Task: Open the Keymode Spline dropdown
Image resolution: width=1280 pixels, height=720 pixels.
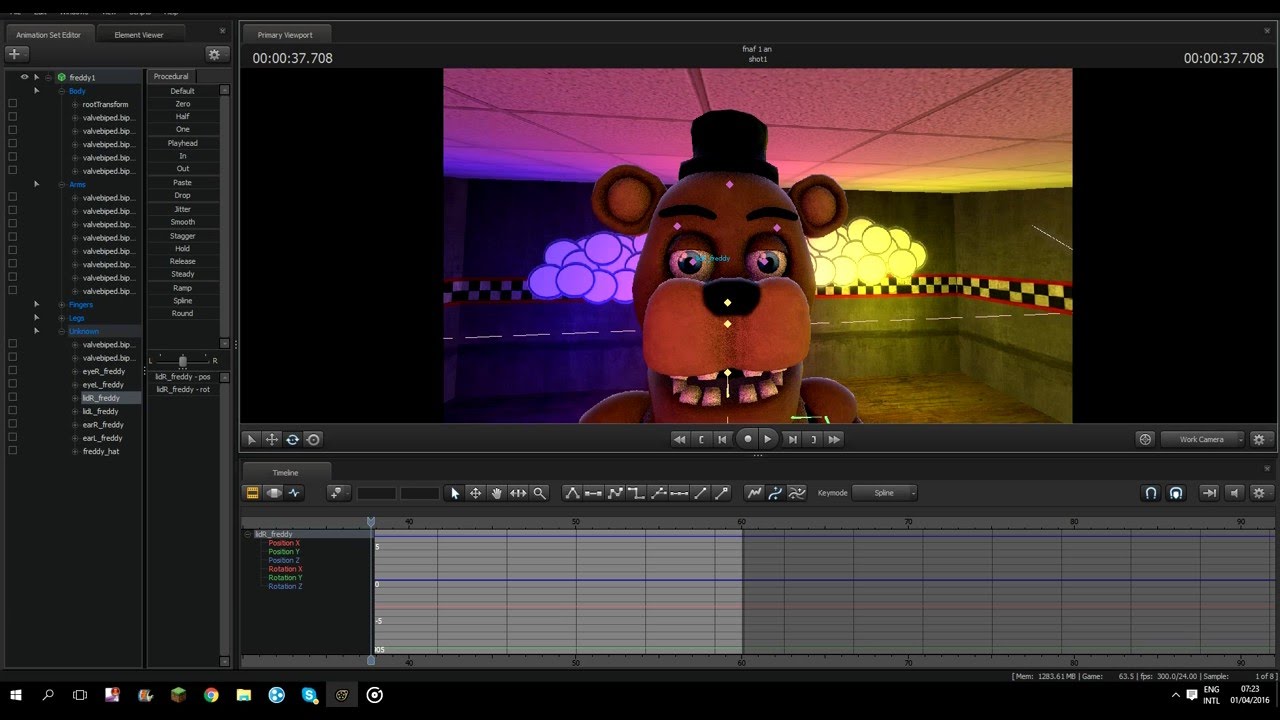Action: (884, 493)
